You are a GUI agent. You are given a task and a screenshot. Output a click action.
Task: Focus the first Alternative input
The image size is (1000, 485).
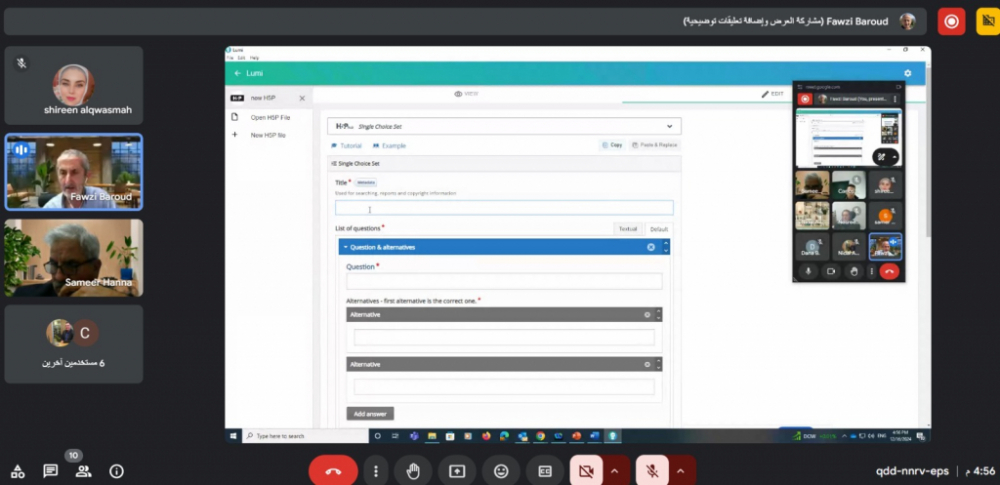504,338
